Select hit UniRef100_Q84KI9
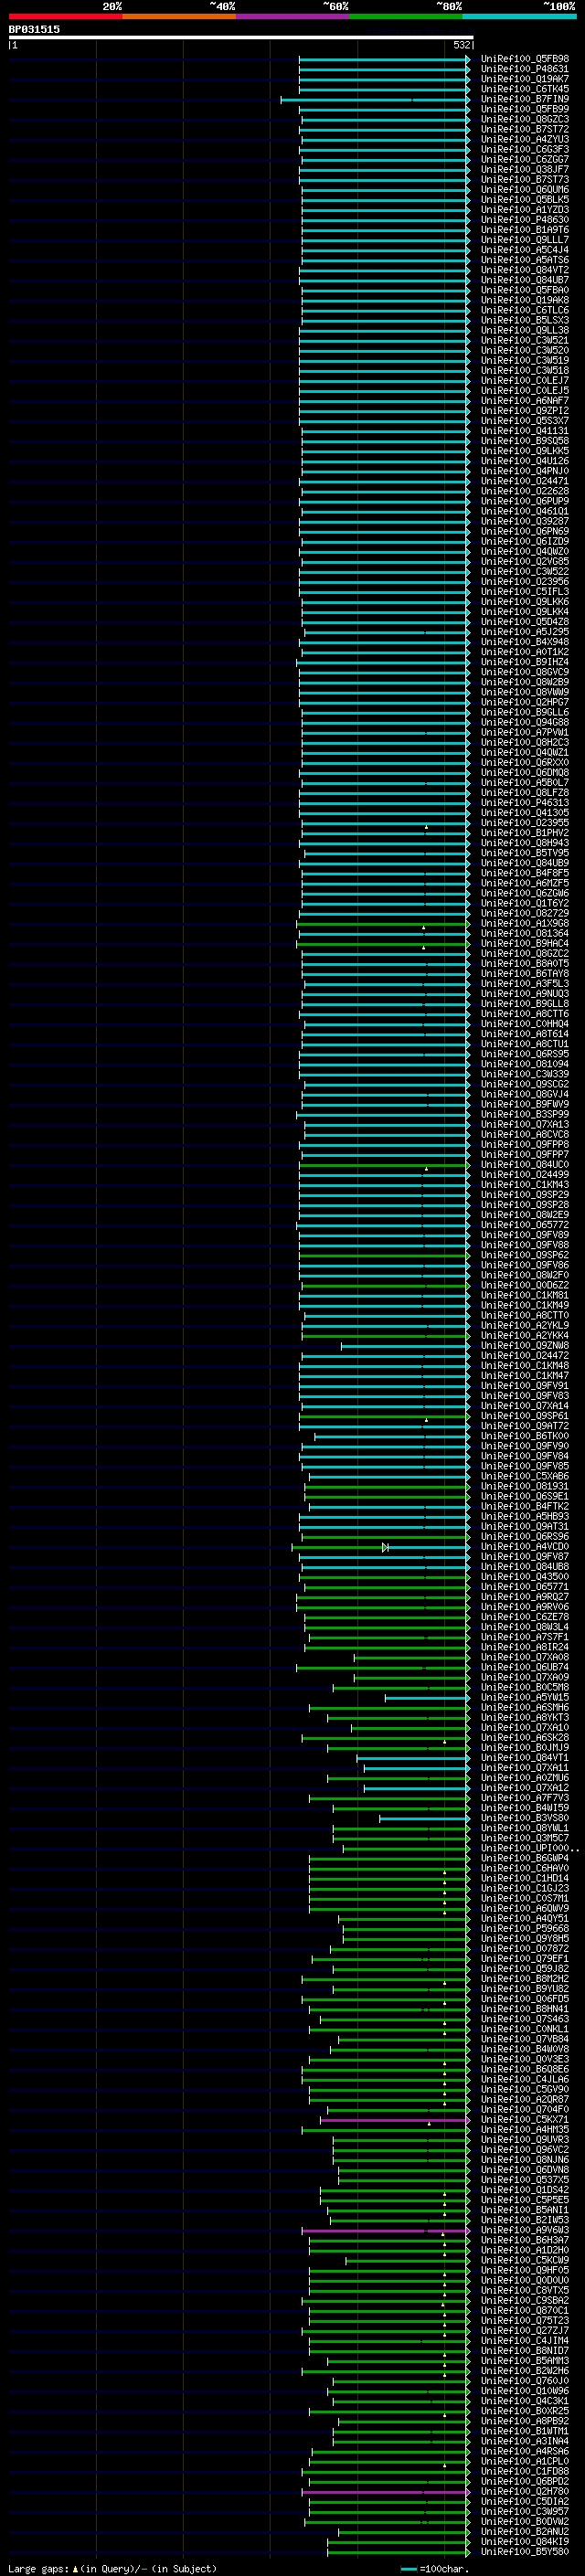 525,2541
